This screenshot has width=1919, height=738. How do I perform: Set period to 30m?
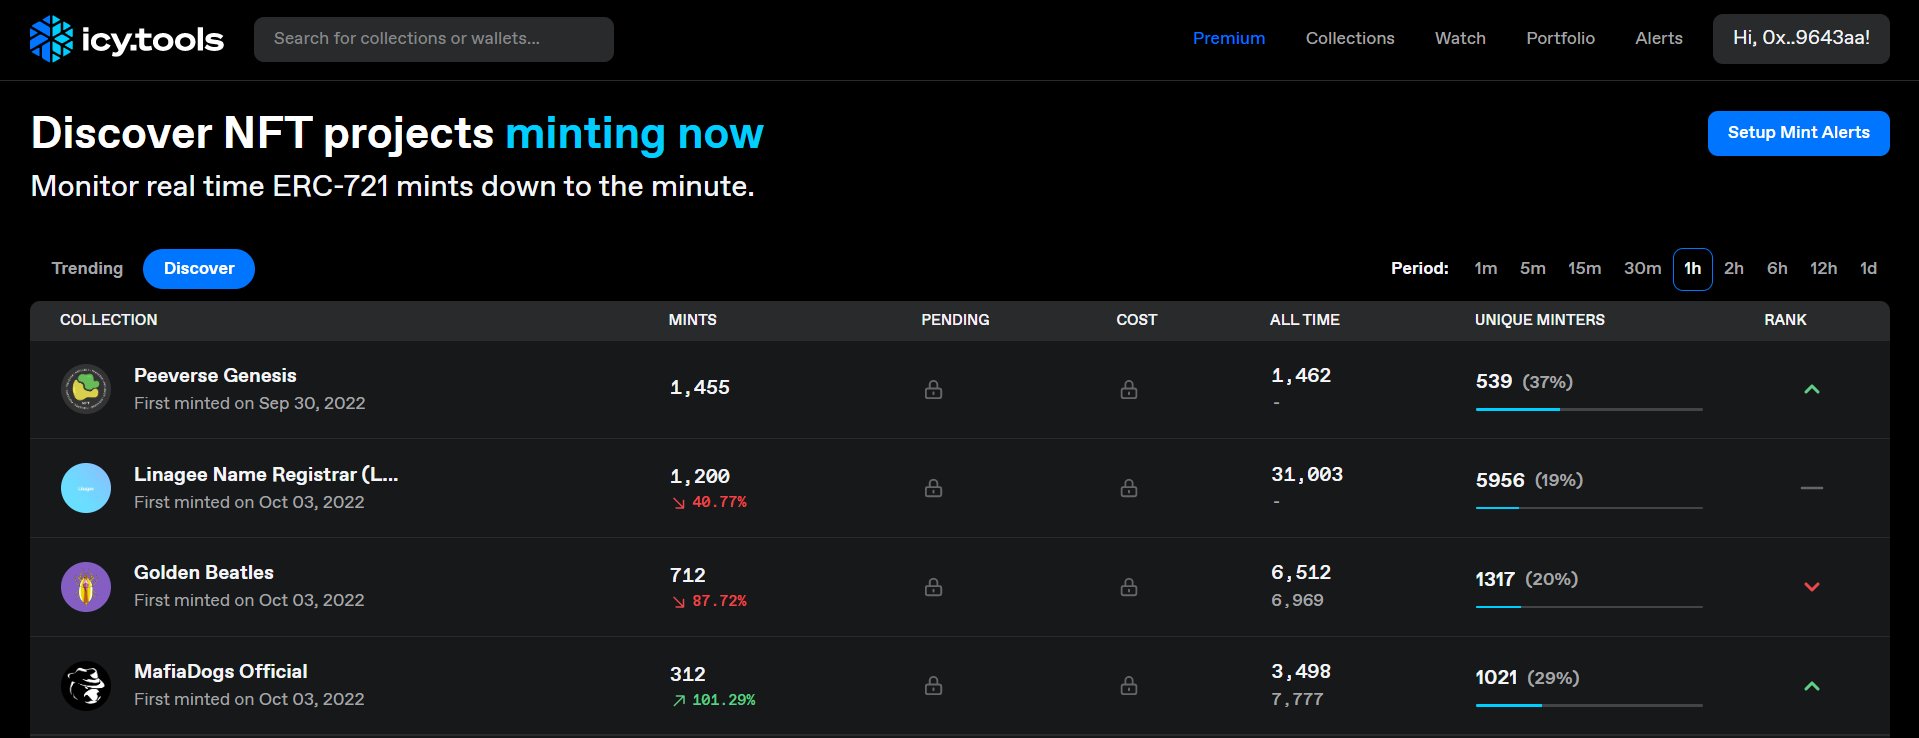point(1642,269)
